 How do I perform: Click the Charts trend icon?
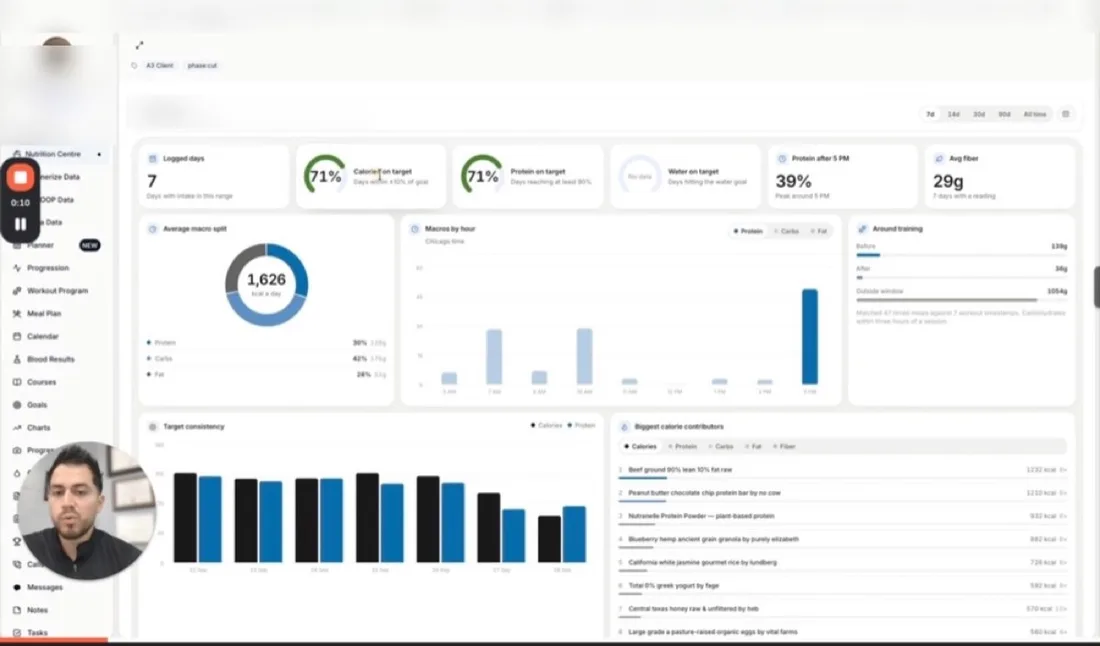coord(17,427)
